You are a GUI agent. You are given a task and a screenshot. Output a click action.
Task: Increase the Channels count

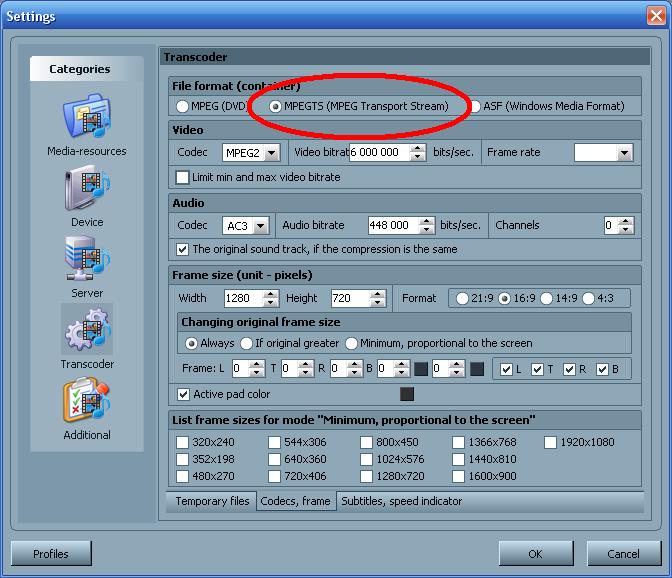[626, 221]
